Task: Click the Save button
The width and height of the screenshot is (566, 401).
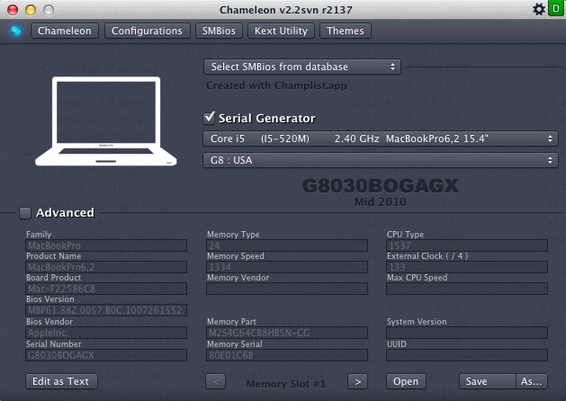Action: pyautogui.click(x=487, y=382)
